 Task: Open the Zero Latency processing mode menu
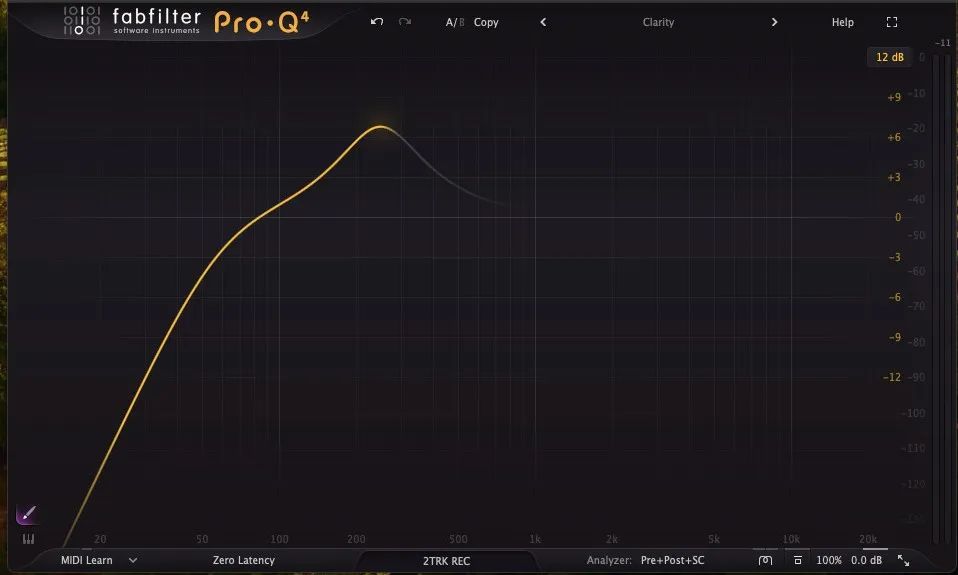(243, 561)
